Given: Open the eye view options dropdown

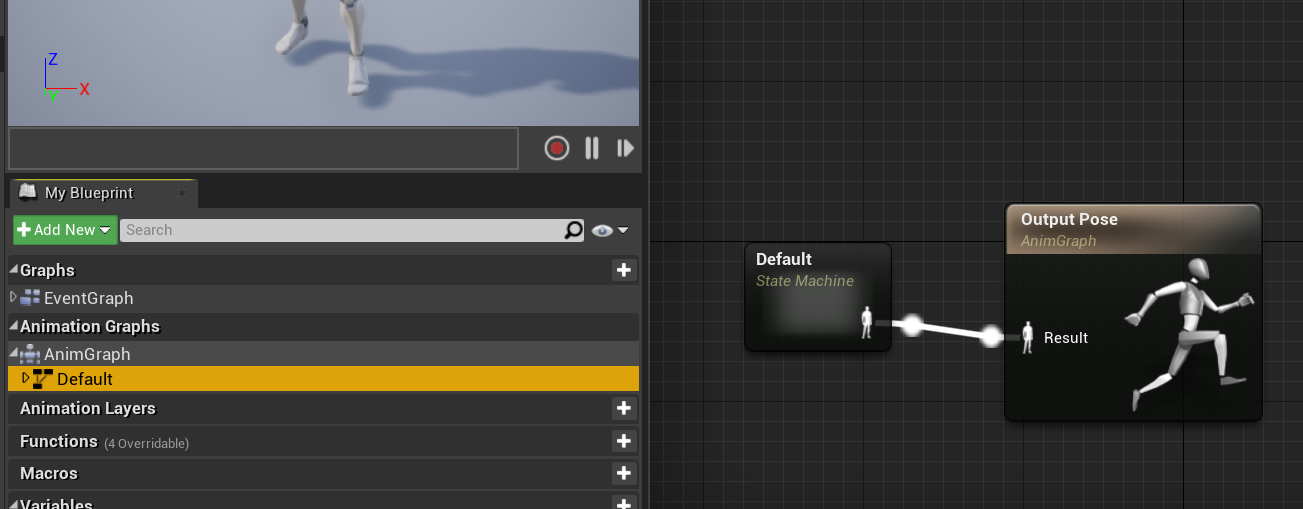Looking at the screenshot, I should (x=610, y=230).
